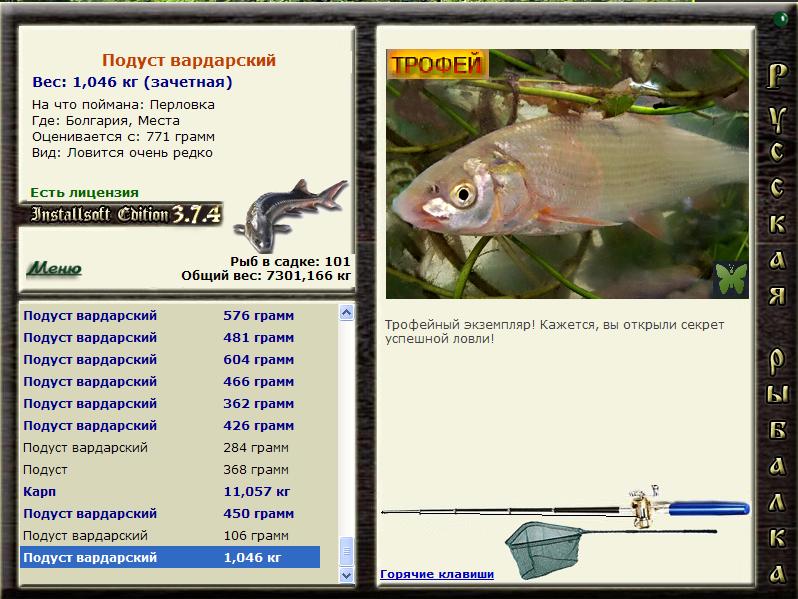Viewport: 798px width, 599px height.
Task: Select Подуст вардарский 576 грамм entry
Action: (170, 316)
